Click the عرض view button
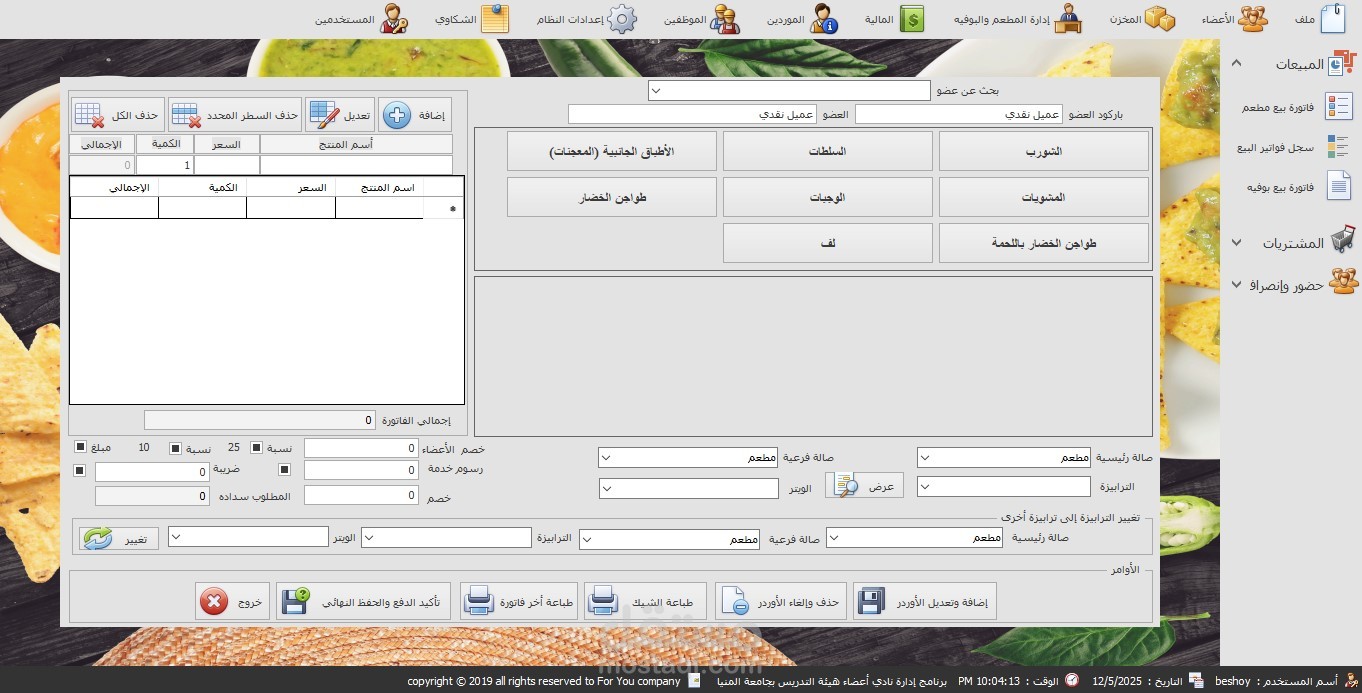 tap(865, 486)
